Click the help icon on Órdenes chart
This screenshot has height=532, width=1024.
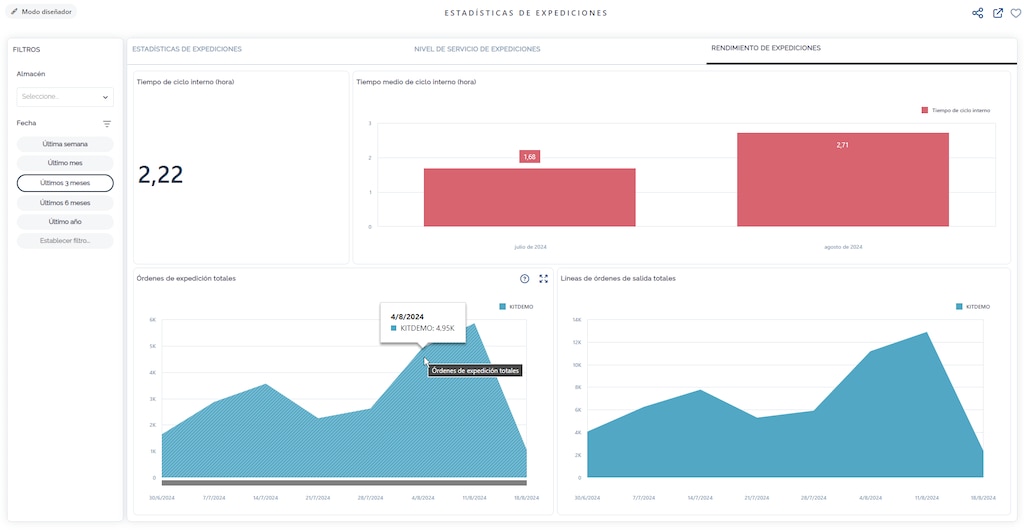click(525, 279)
